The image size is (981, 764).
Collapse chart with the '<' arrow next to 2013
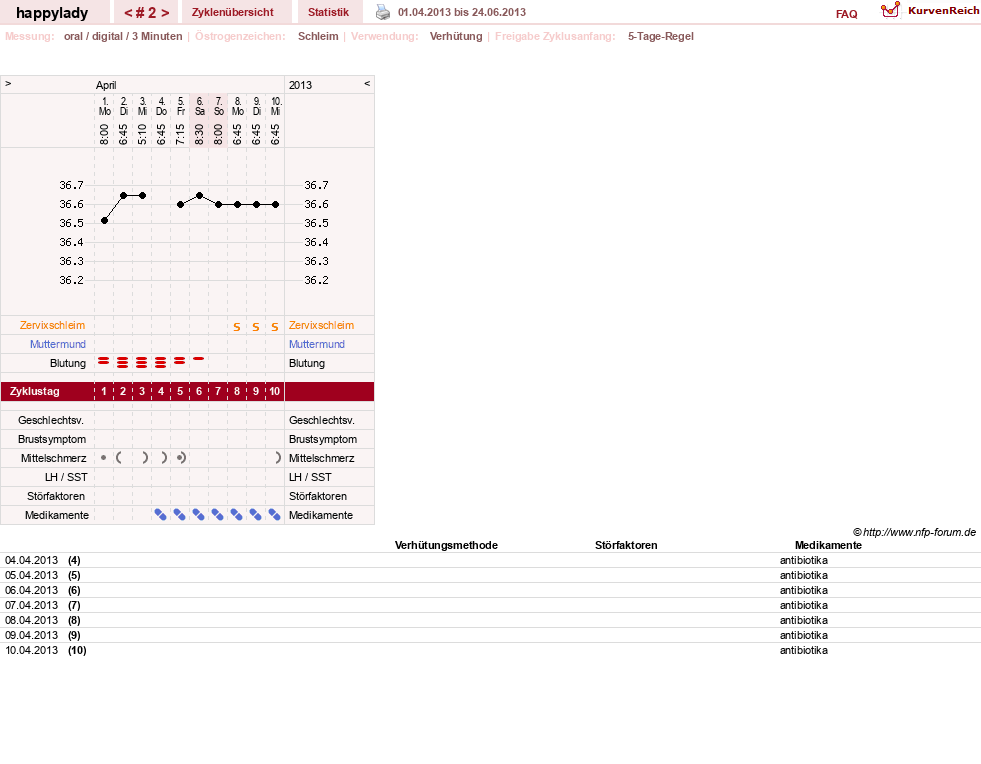pyautogui.click(x=367, y=83)
